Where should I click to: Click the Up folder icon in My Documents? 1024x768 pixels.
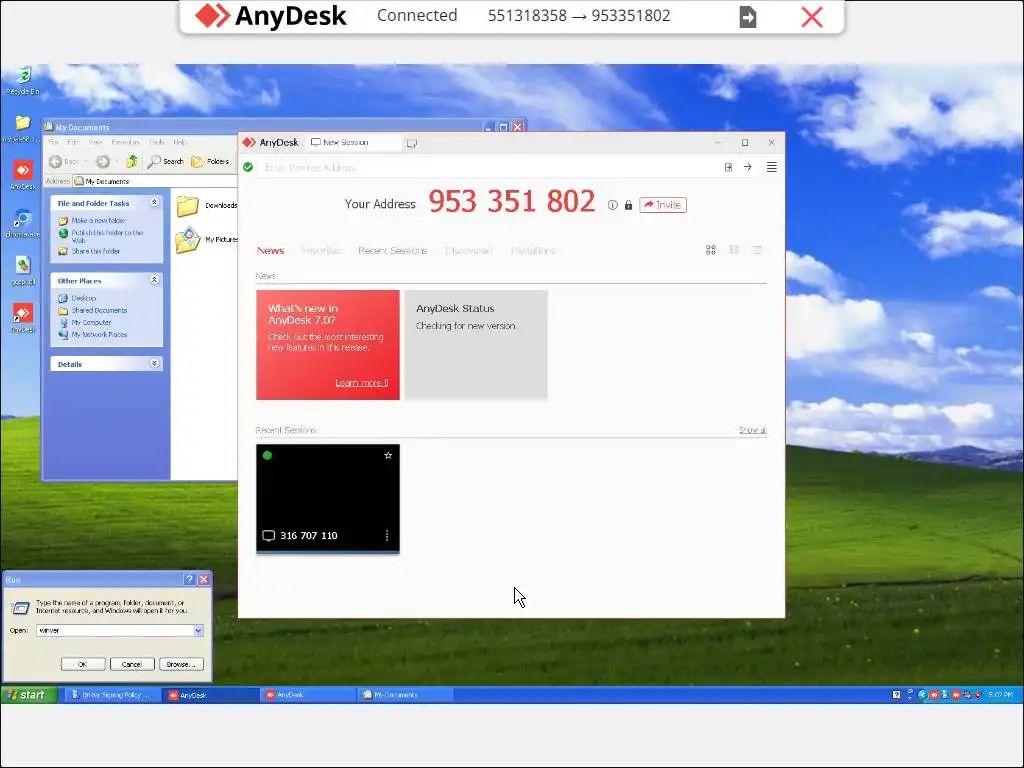coord(132,161)
